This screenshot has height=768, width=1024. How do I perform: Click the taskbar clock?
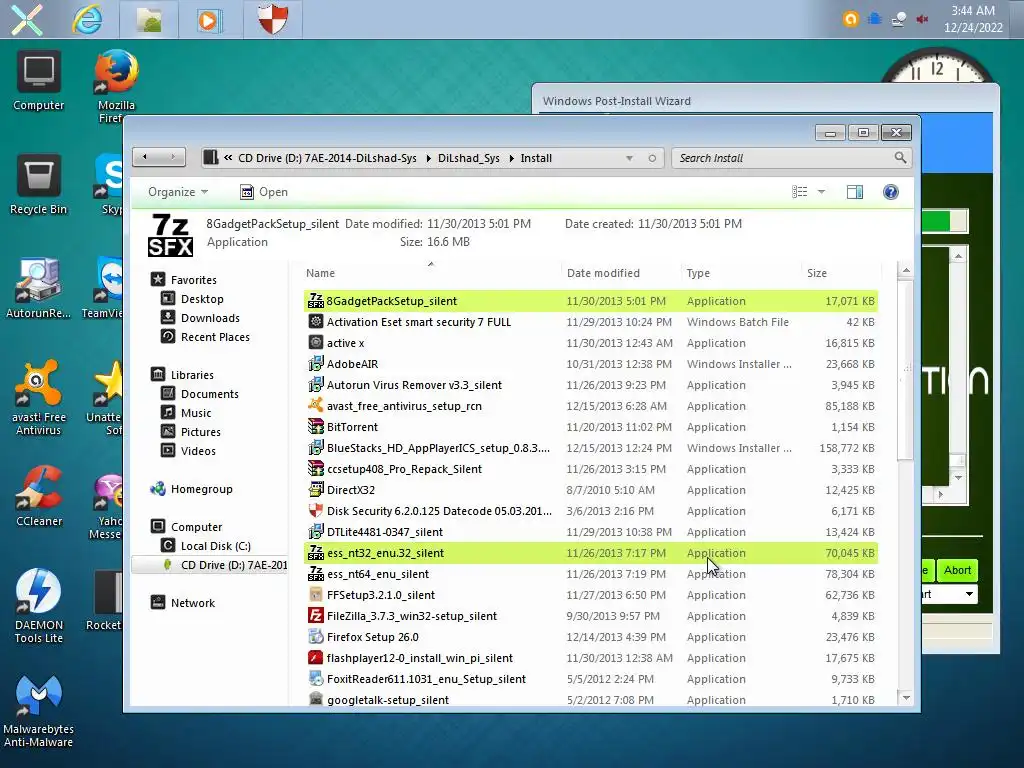point(973,19)
